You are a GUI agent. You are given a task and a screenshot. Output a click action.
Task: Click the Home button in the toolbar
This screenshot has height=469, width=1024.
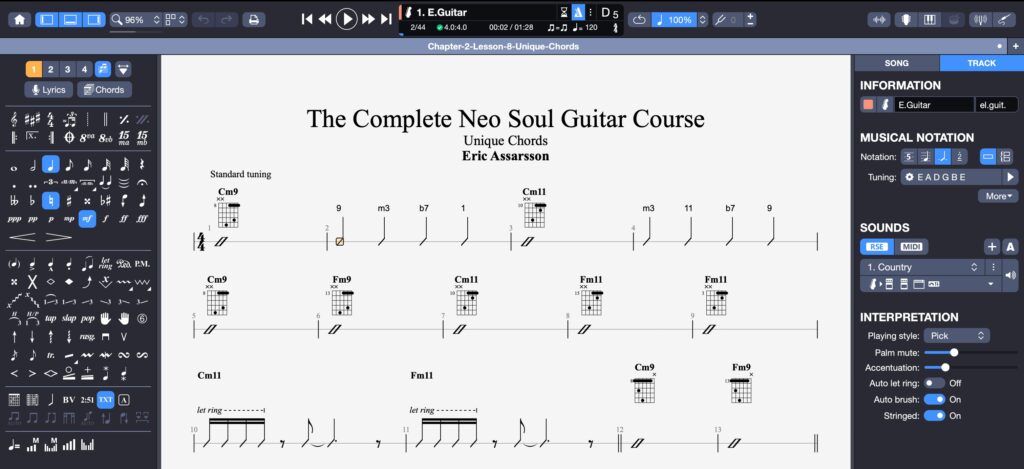coord(18,19)
